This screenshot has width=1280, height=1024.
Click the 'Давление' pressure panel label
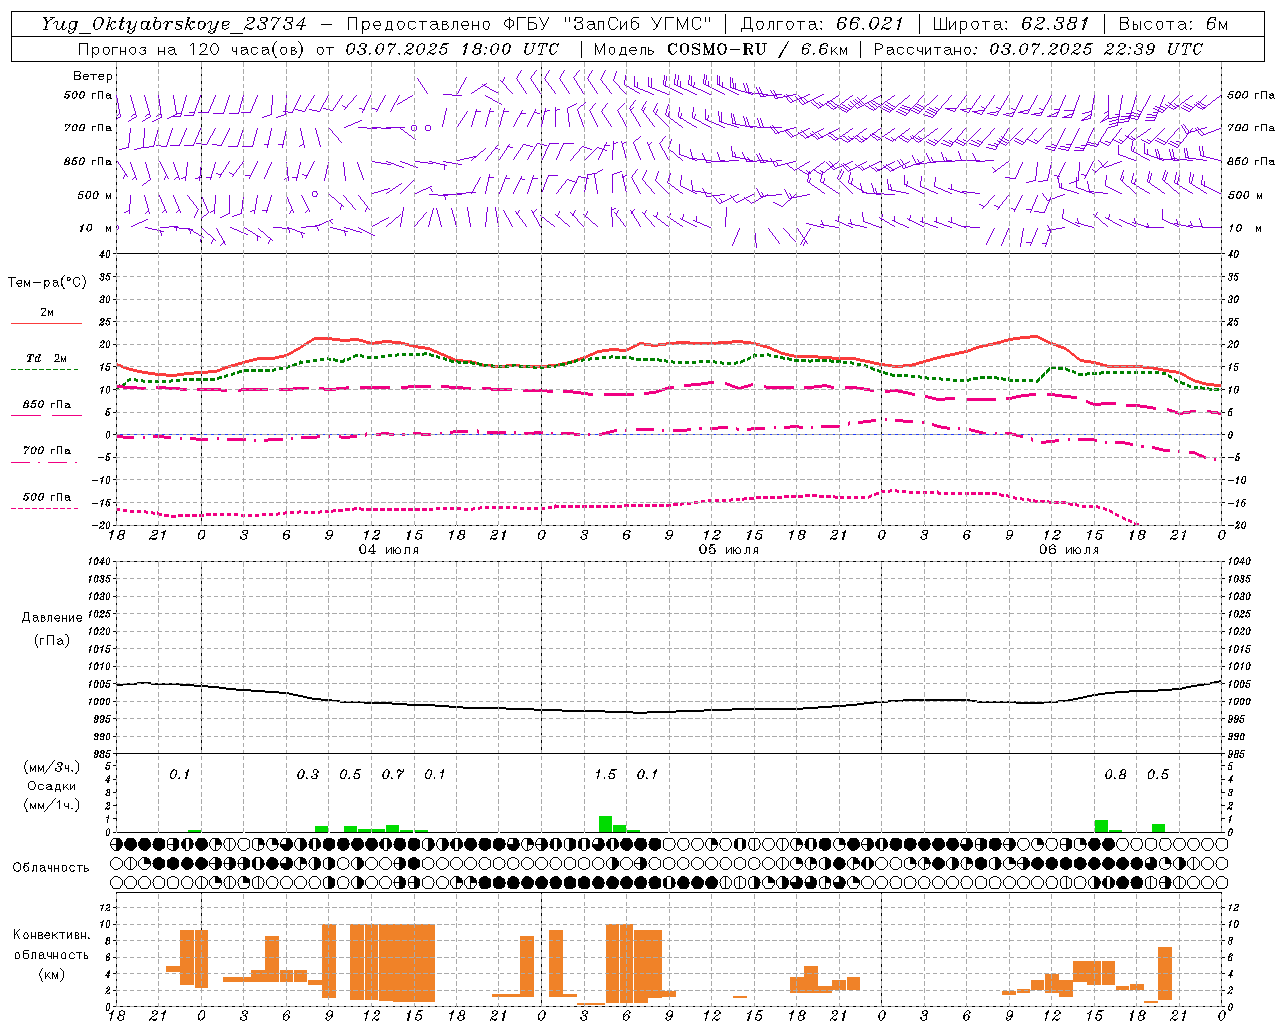52,618
